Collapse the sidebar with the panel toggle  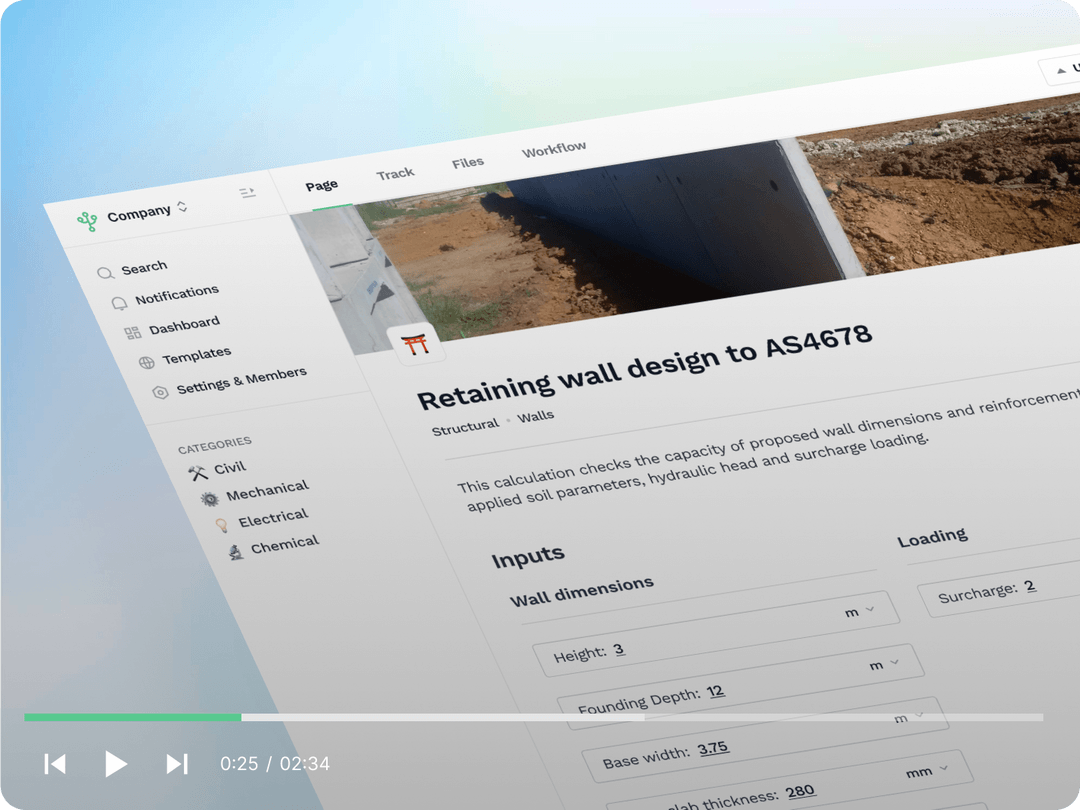248,192
